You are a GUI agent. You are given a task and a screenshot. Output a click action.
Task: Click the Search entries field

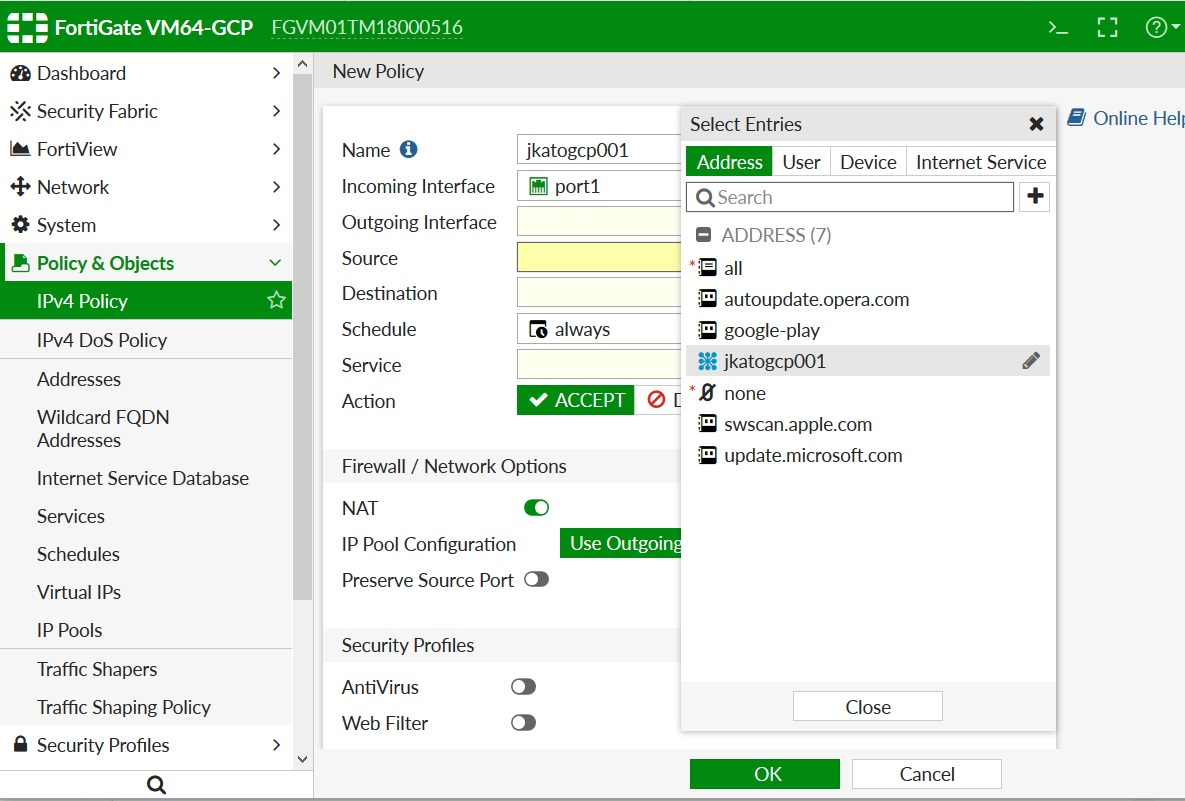point(849,197)
